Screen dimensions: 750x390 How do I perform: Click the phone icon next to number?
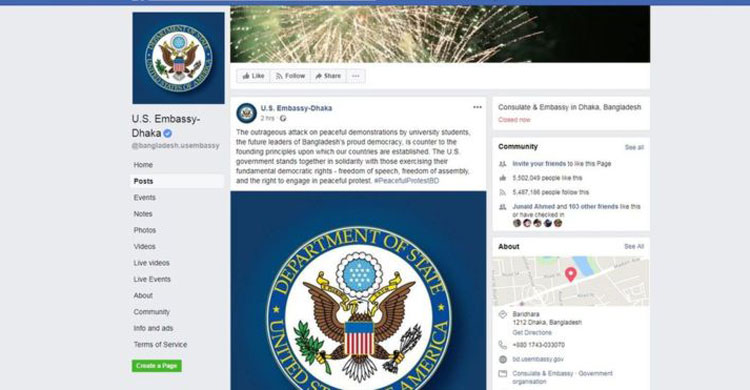pyautogui.click(x=503, y=345)
